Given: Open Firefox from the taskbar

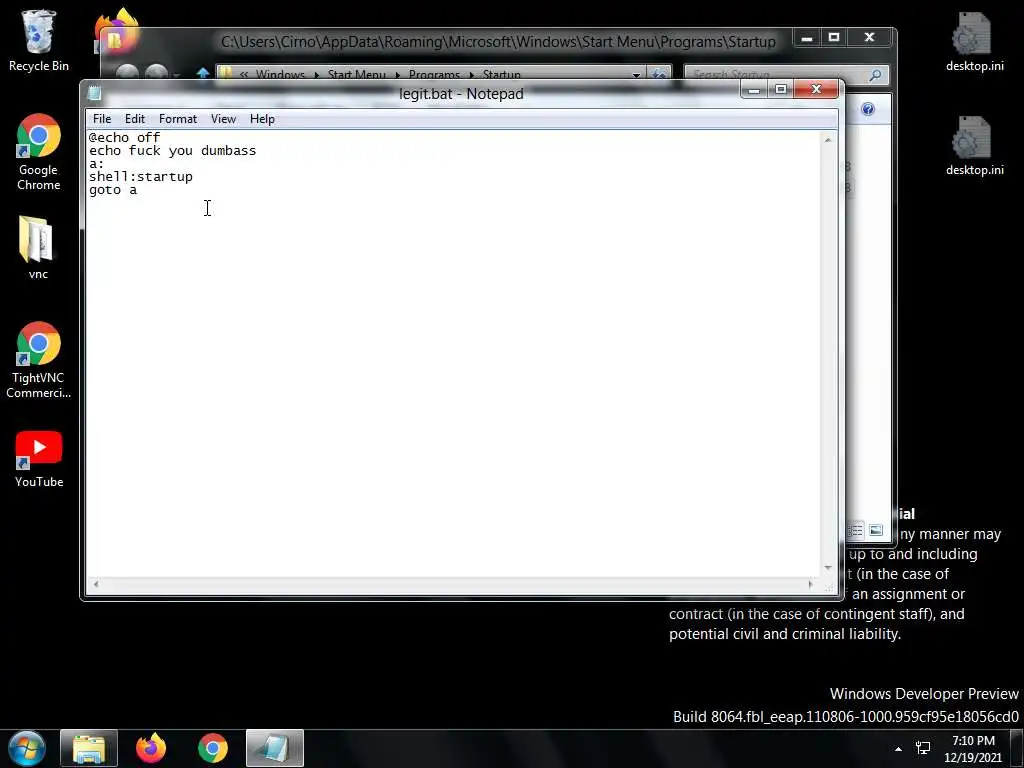Looking at the screenshot, I should point(151,748).
